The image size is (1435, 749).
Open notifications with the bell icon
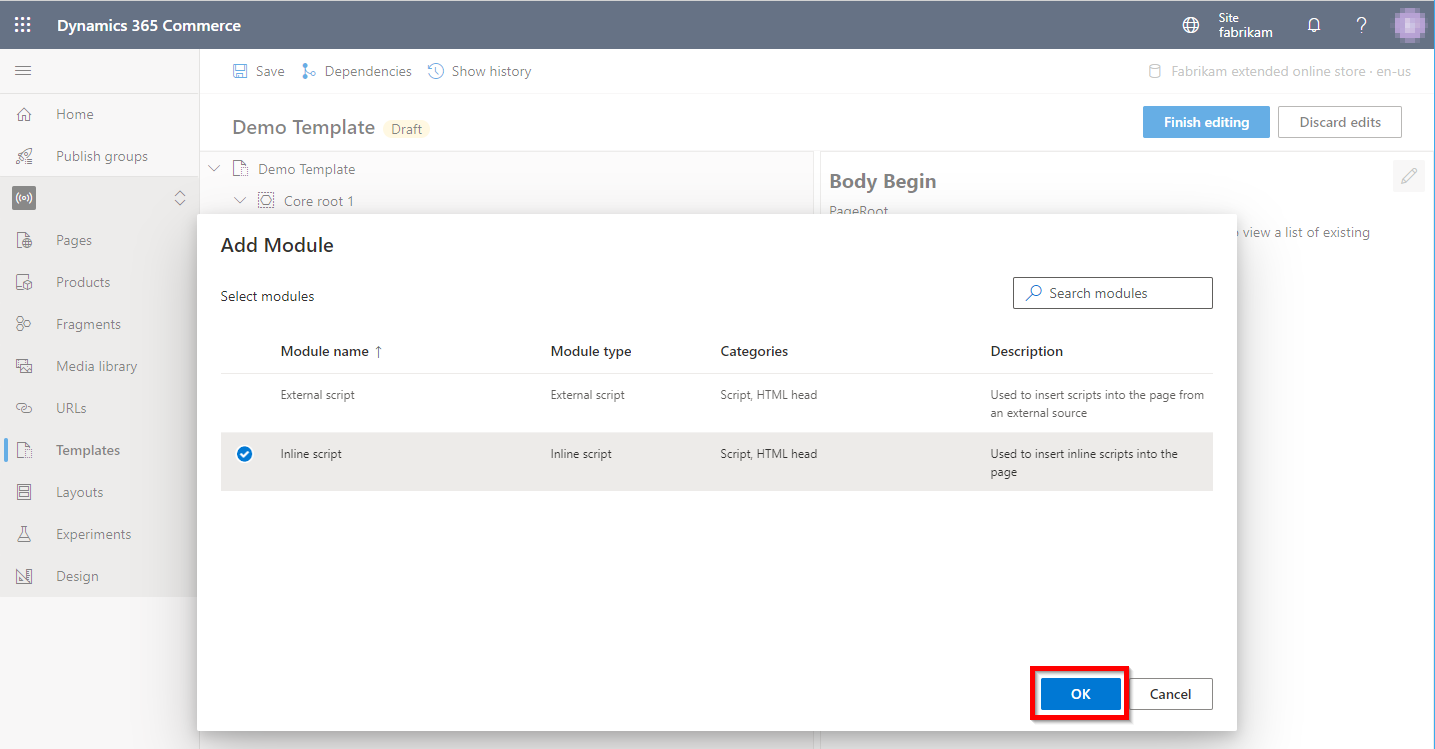coord(1313,24)
